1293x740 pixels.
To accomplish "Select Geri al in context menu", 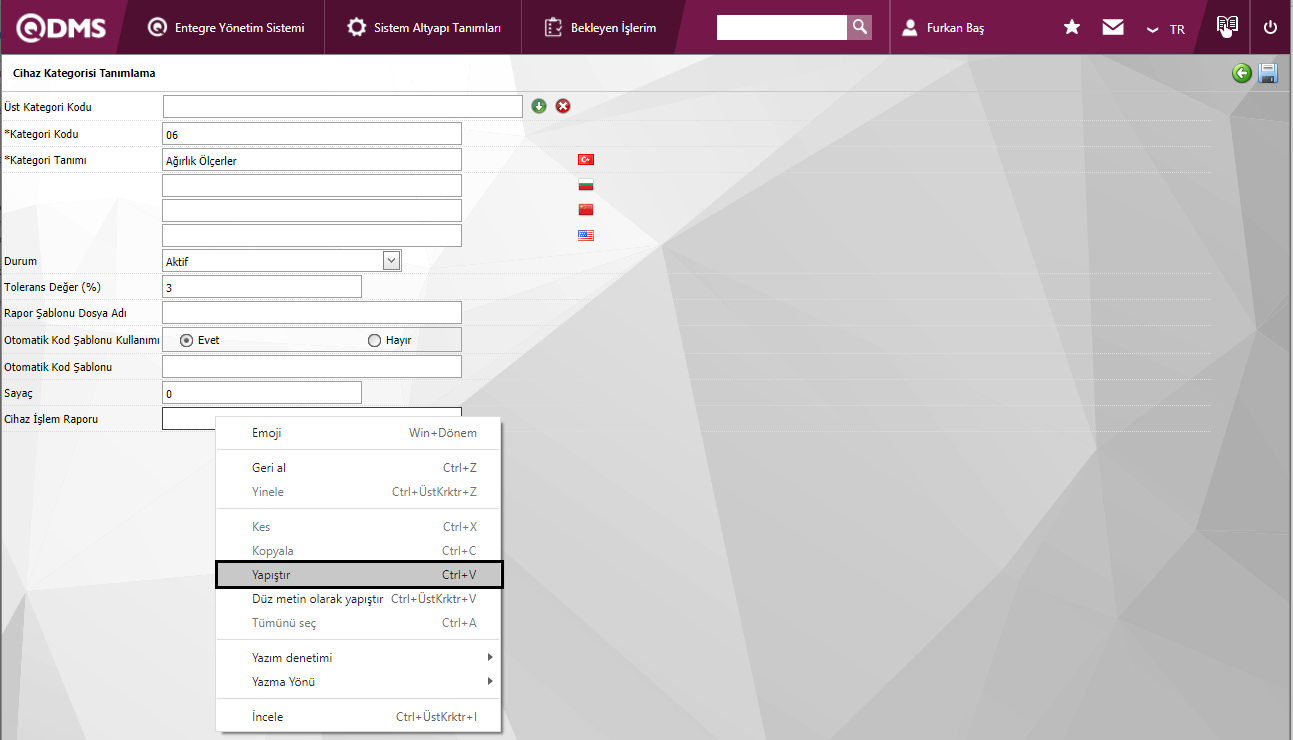I will 359,468.
